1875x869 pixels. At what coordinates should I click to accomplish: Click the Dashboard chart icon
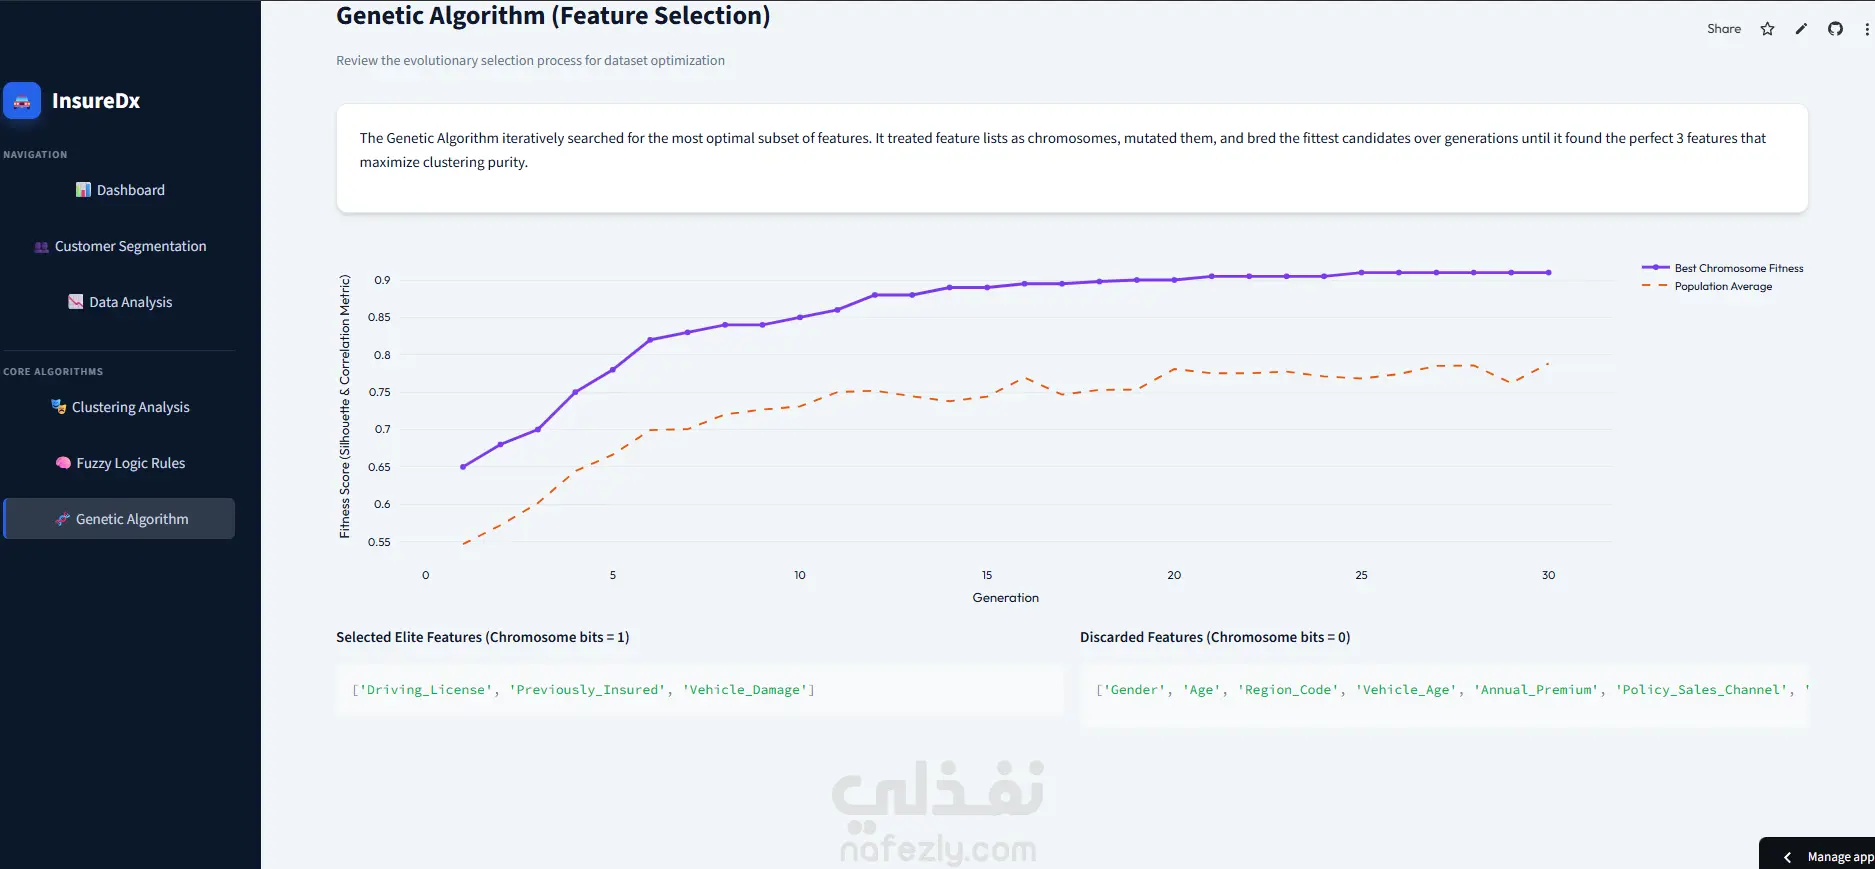[83, 190]
